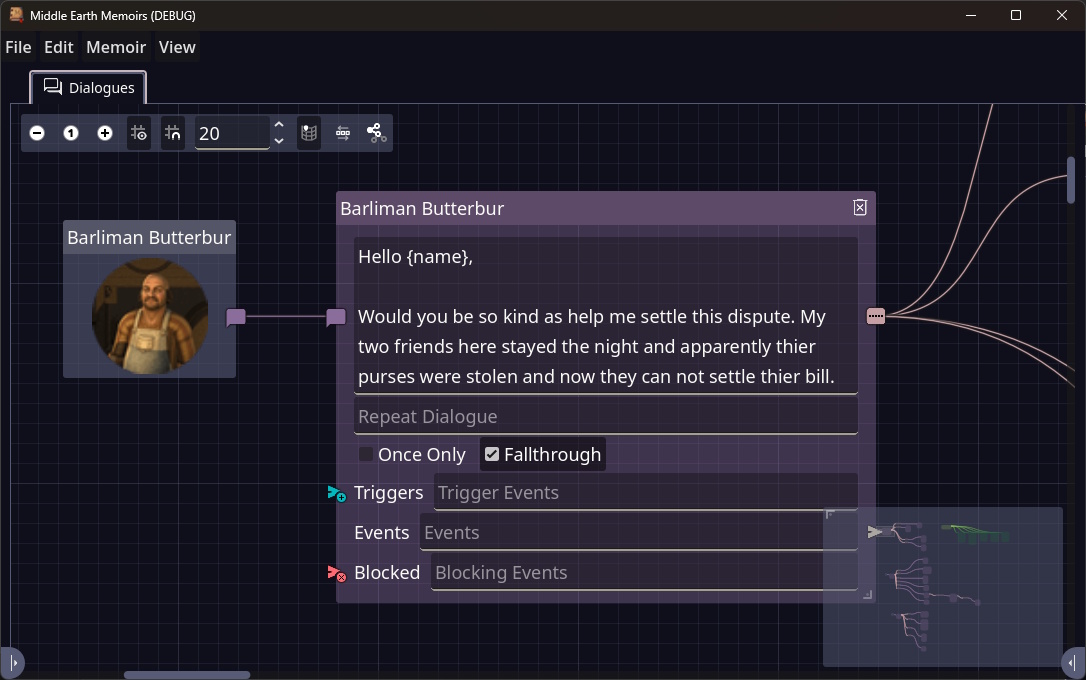Enable the Once Only checkbox

[x=366, y=455]
